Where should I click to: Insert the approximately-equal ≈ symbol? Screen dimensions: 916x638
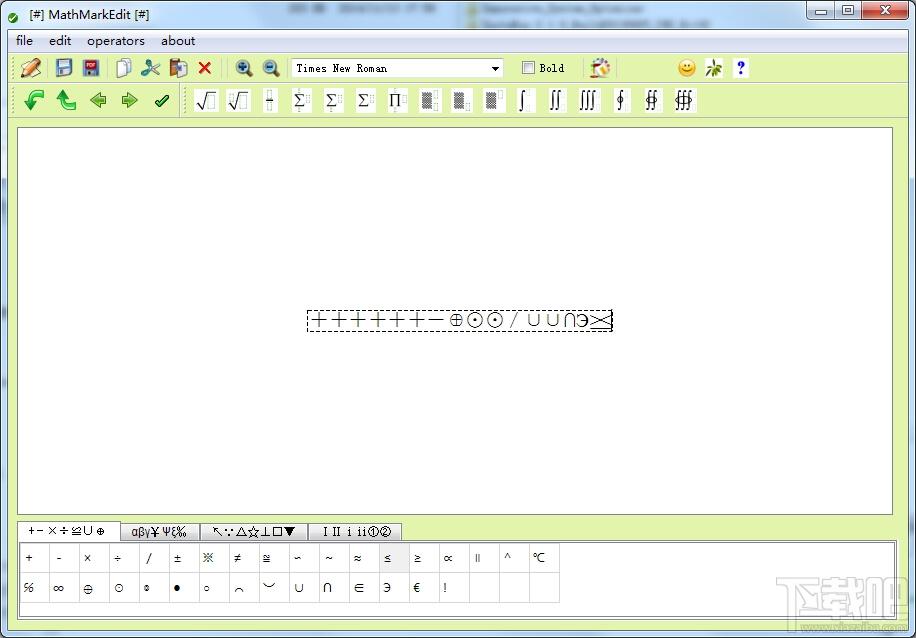(364, 558)
